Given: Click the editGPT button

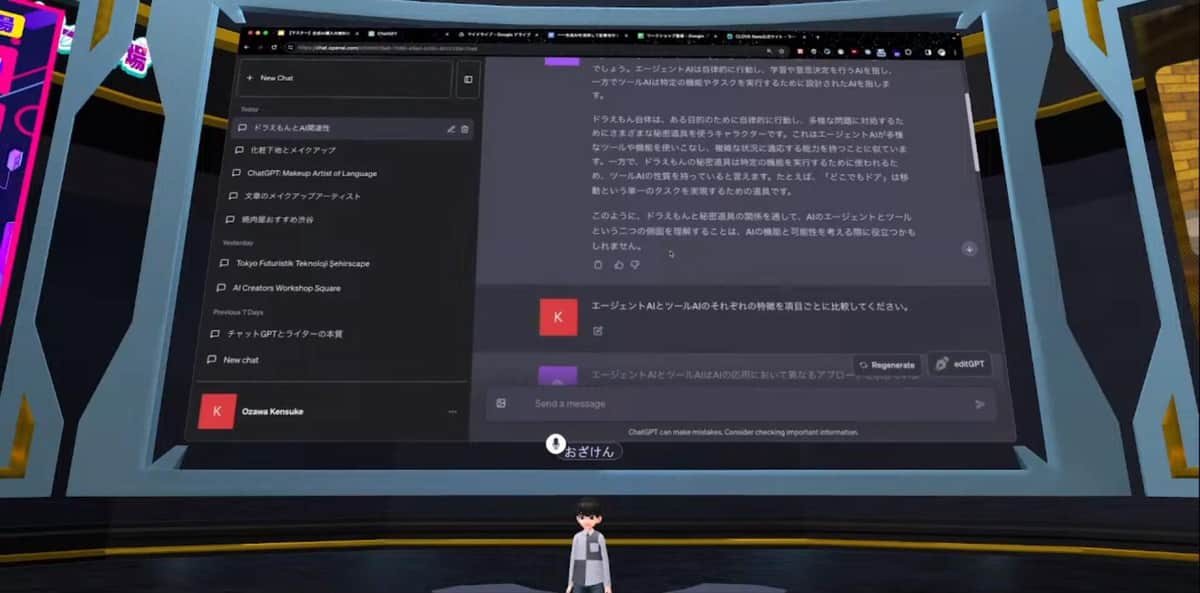Looking at the screenshot, I should [x=959, y=364].
